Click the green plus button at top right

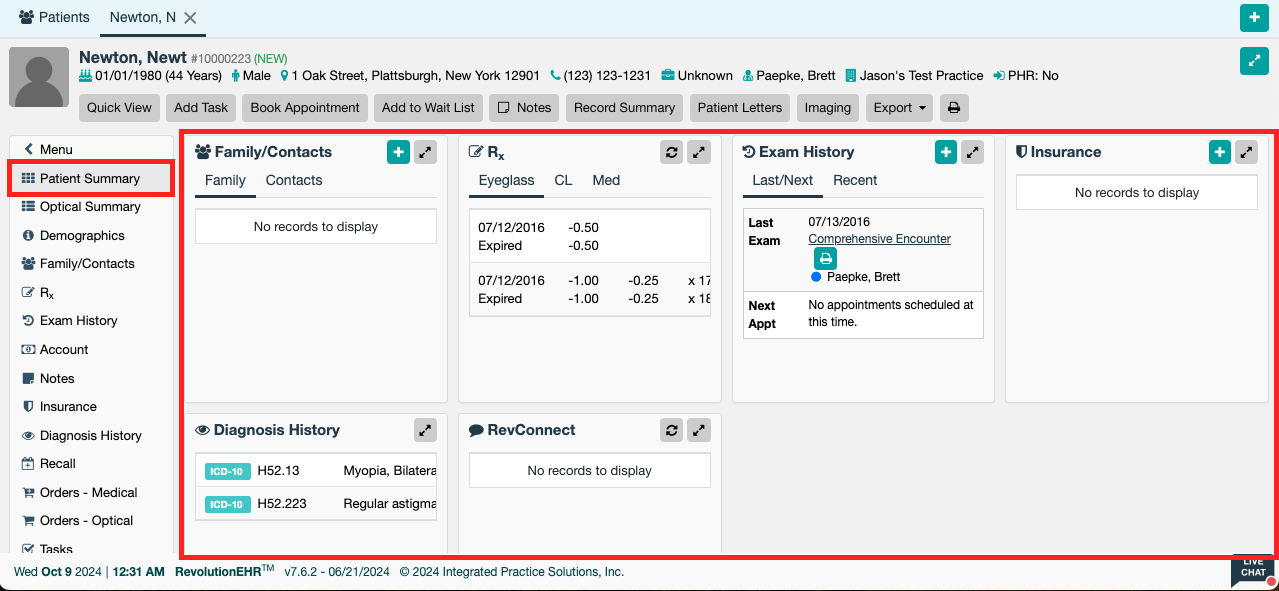tap(1254, 18)
